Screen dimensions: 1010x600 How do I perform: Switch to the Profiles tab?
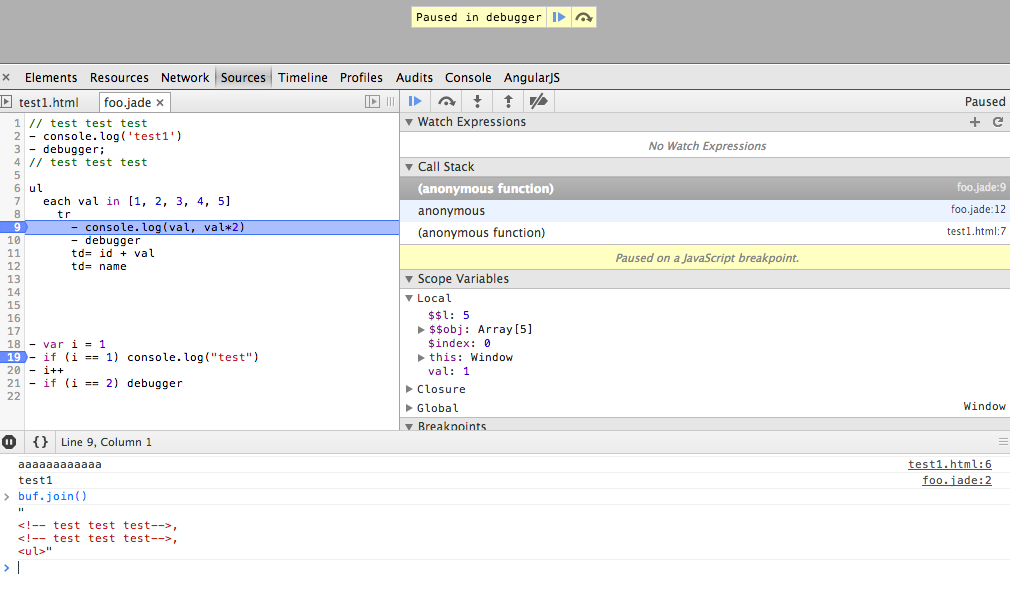(361, 77)
